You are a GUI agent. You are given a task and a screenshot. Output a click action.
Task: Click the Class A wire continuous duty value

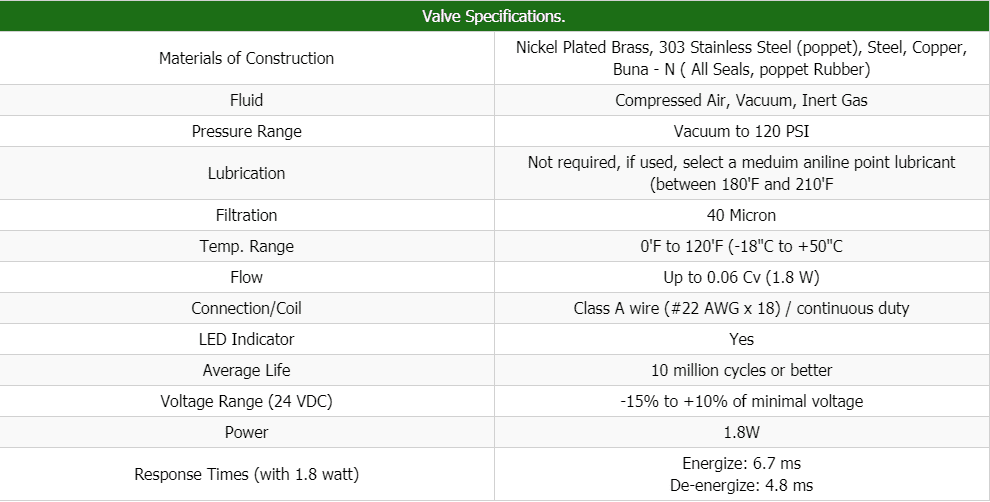741,308
